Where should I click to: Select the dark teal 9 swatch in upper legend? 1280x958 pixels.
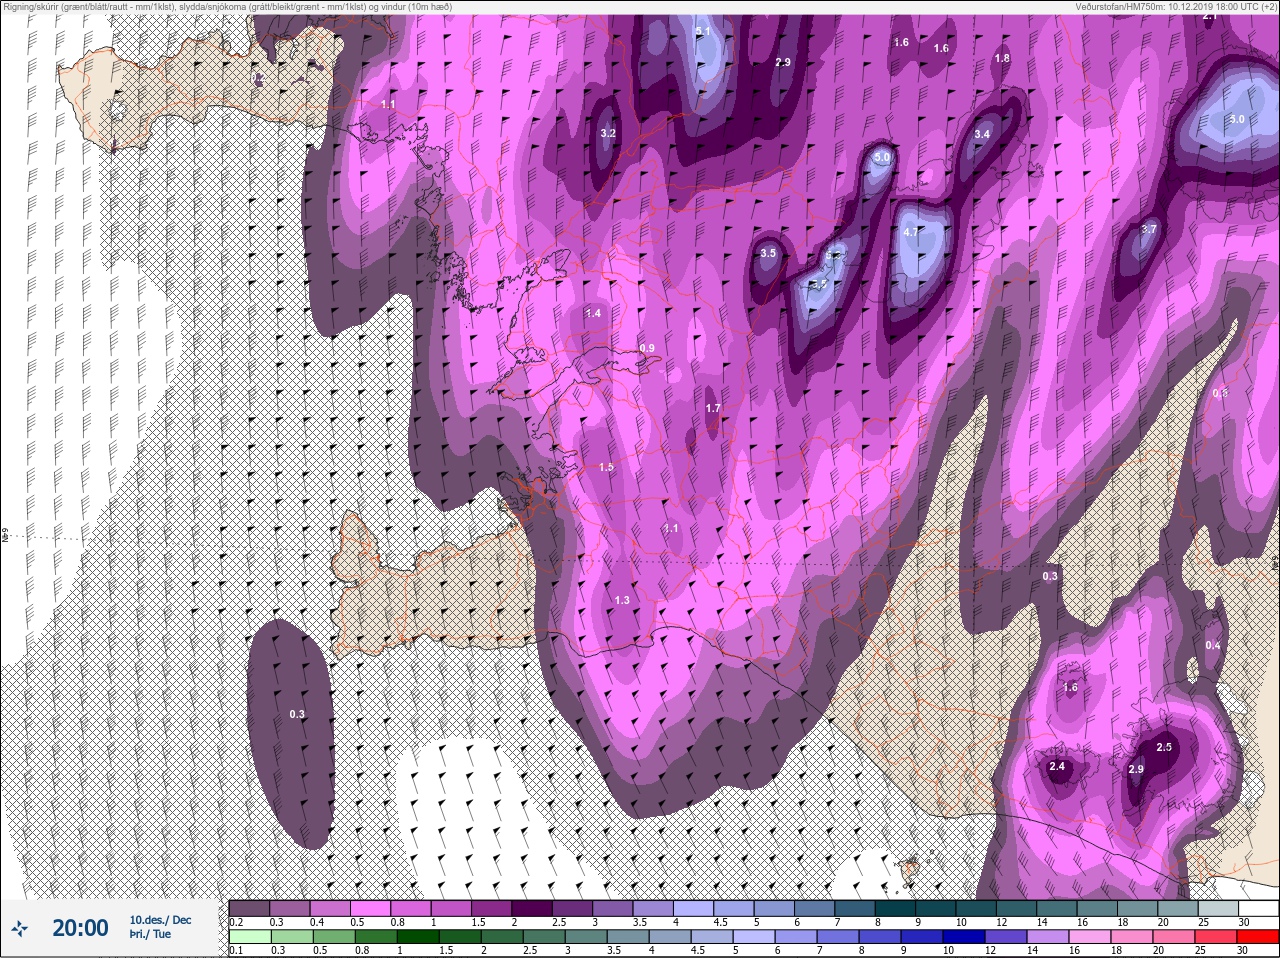(x=936, y=908)
